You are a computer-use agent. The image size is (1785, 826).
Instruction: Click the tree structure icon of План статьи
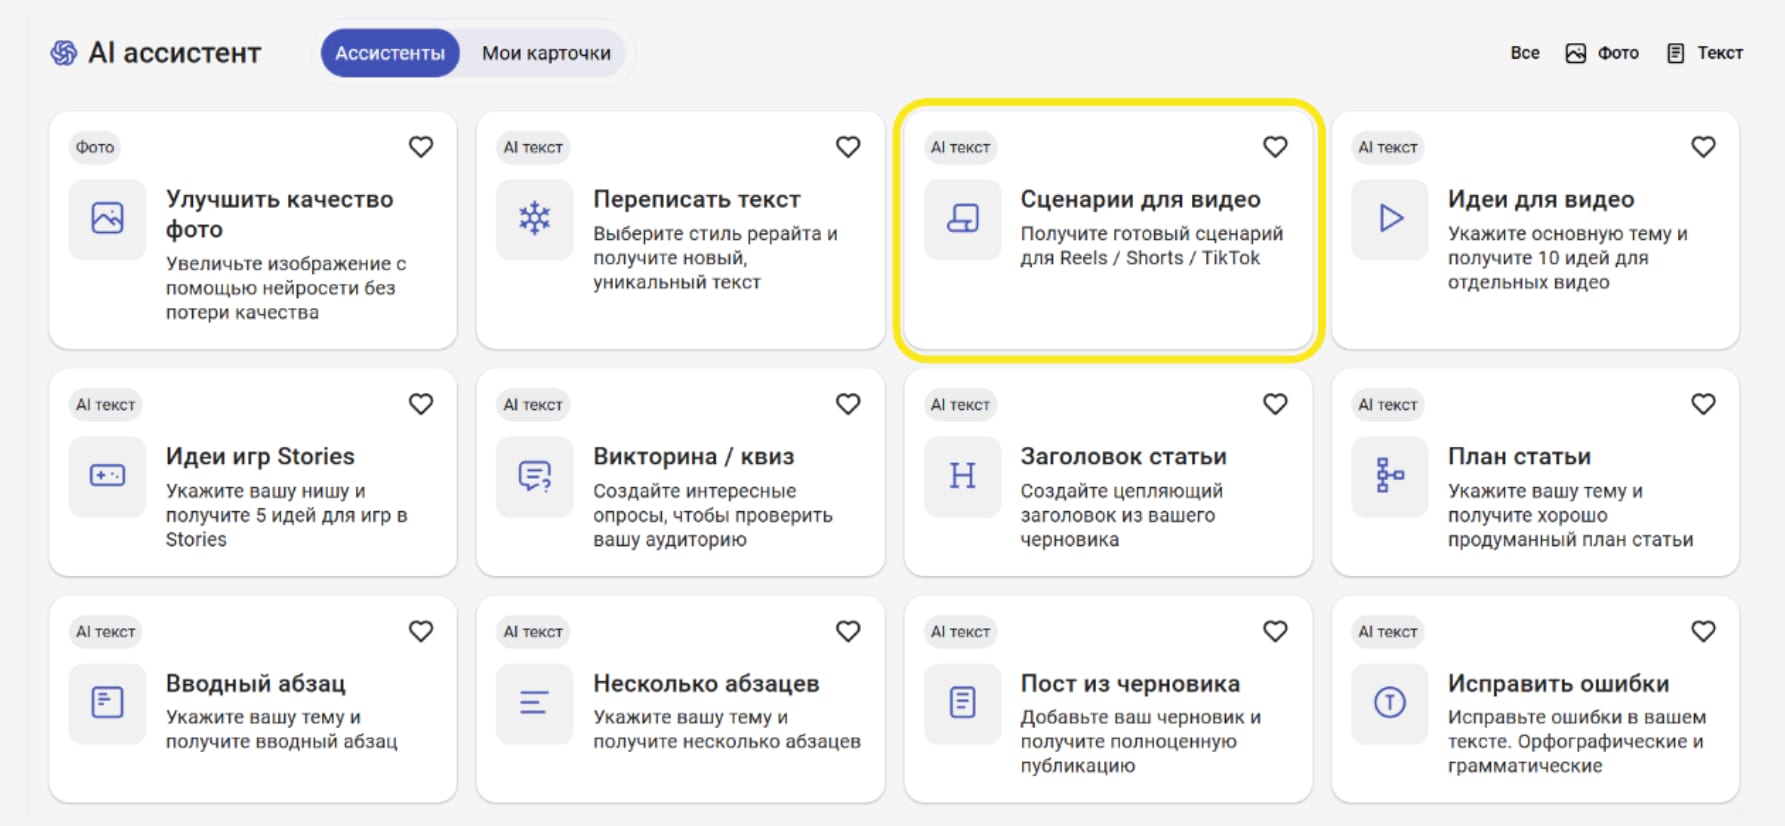pos(1390,476)
